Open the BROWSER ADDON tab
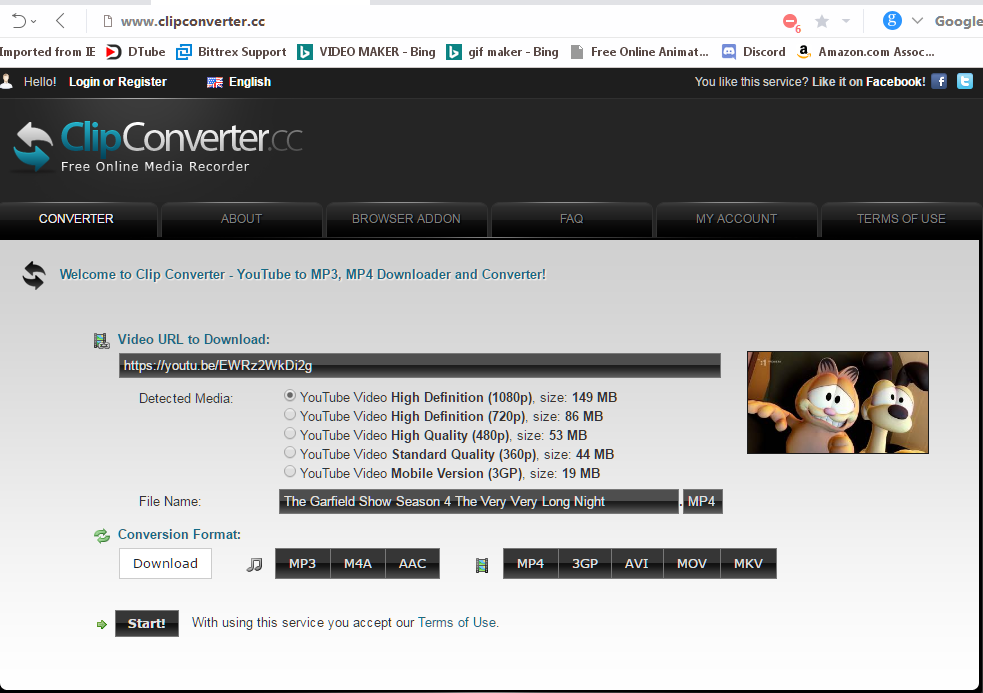The height and width of the screenshot is (693, 983). pos(406,219)
